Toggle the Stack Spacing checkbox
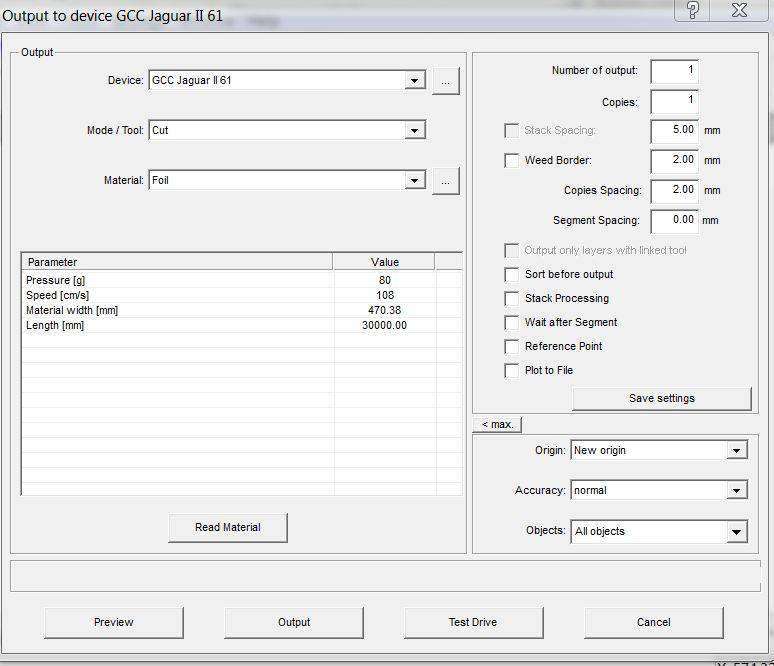This screenshot has height=666, width=774. tap(511, 131)
